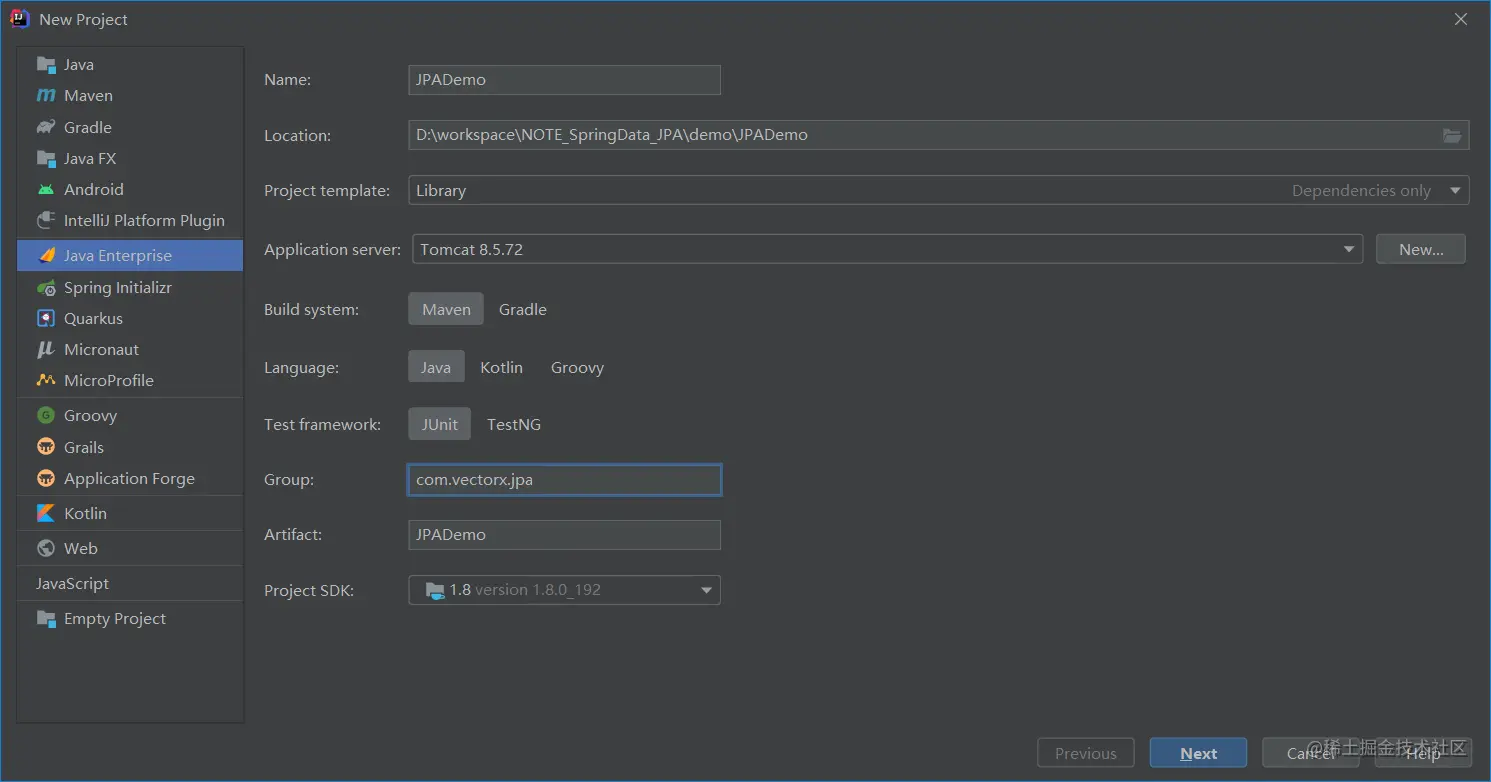Click the Previous button

click(x=1085, y=753)
